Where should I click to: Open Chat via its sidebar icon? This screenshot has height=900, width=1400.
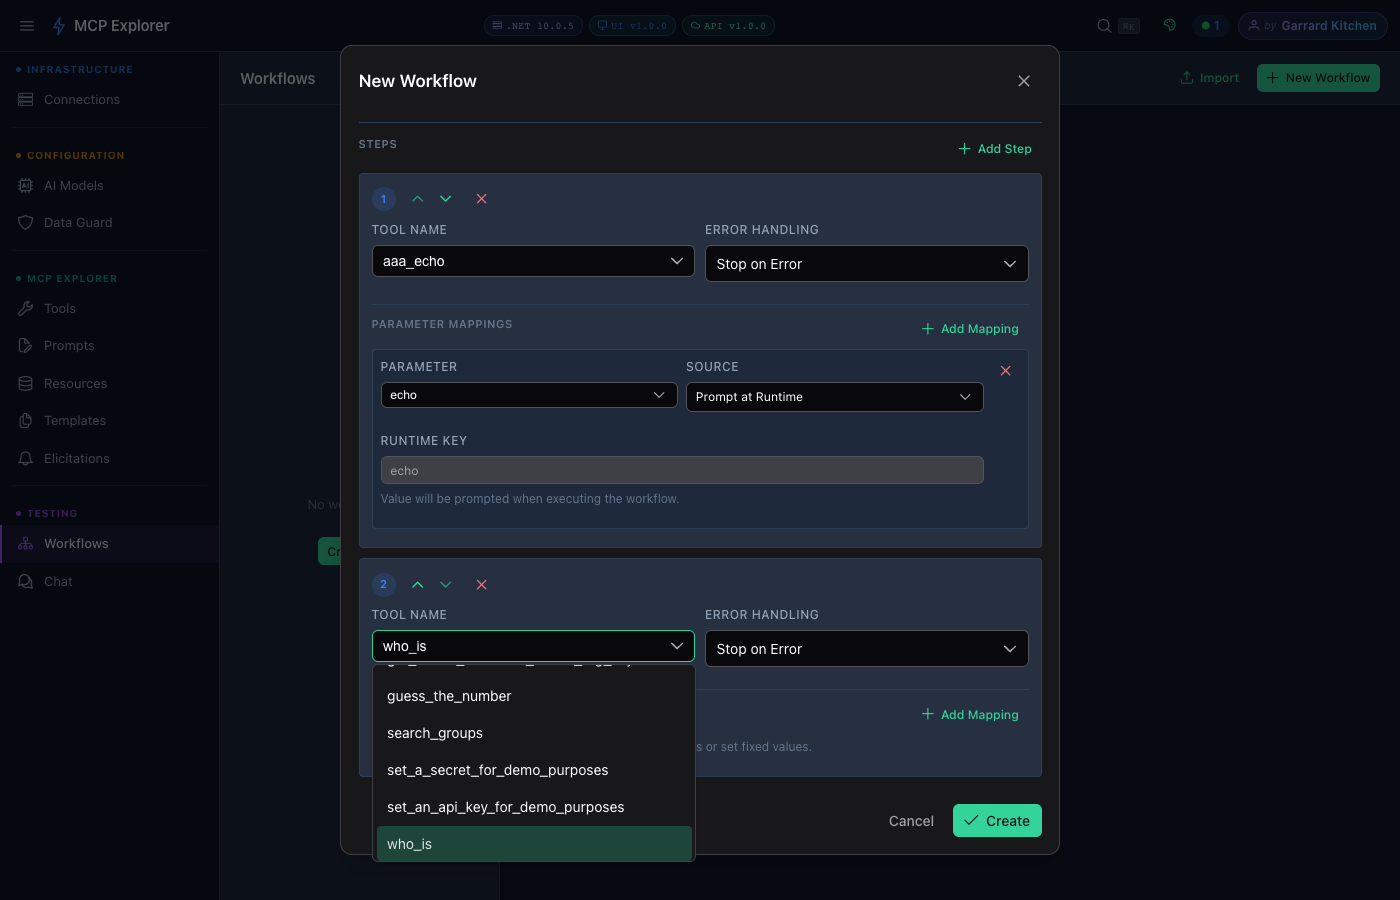click(x=25, y=581)
